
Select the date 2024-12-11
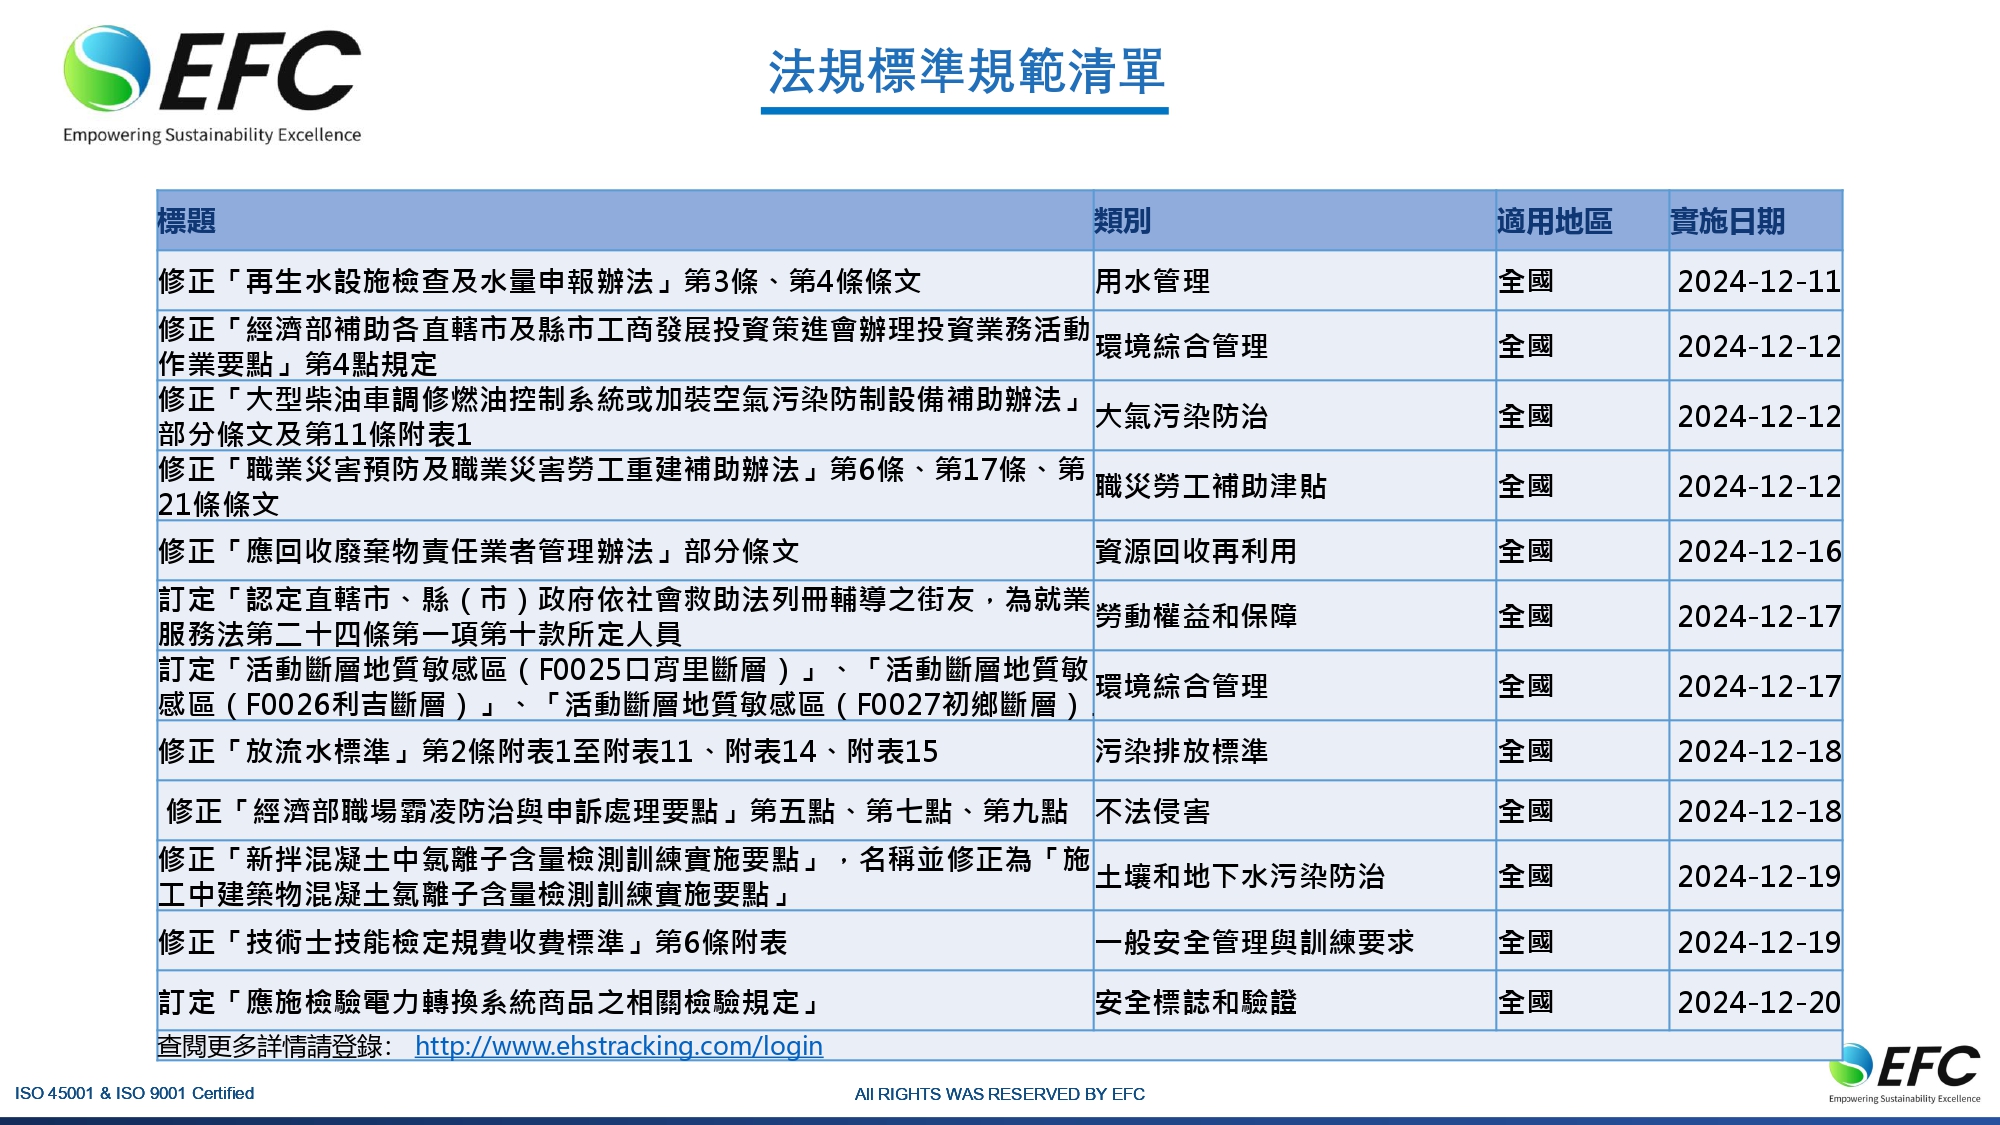(1758, 282)
